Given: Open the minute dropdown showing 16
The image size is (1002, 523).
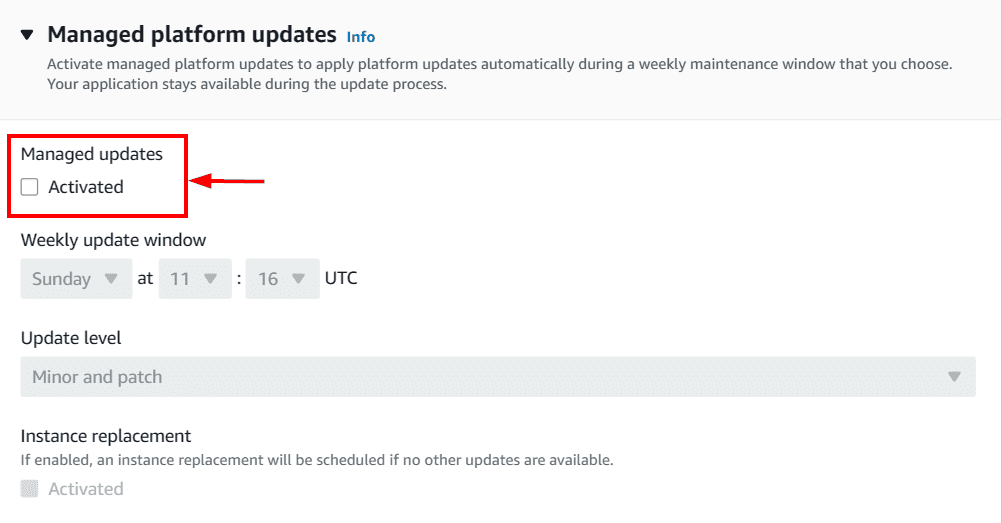Looking at the screenshot, I should click(x=281, y=279).
